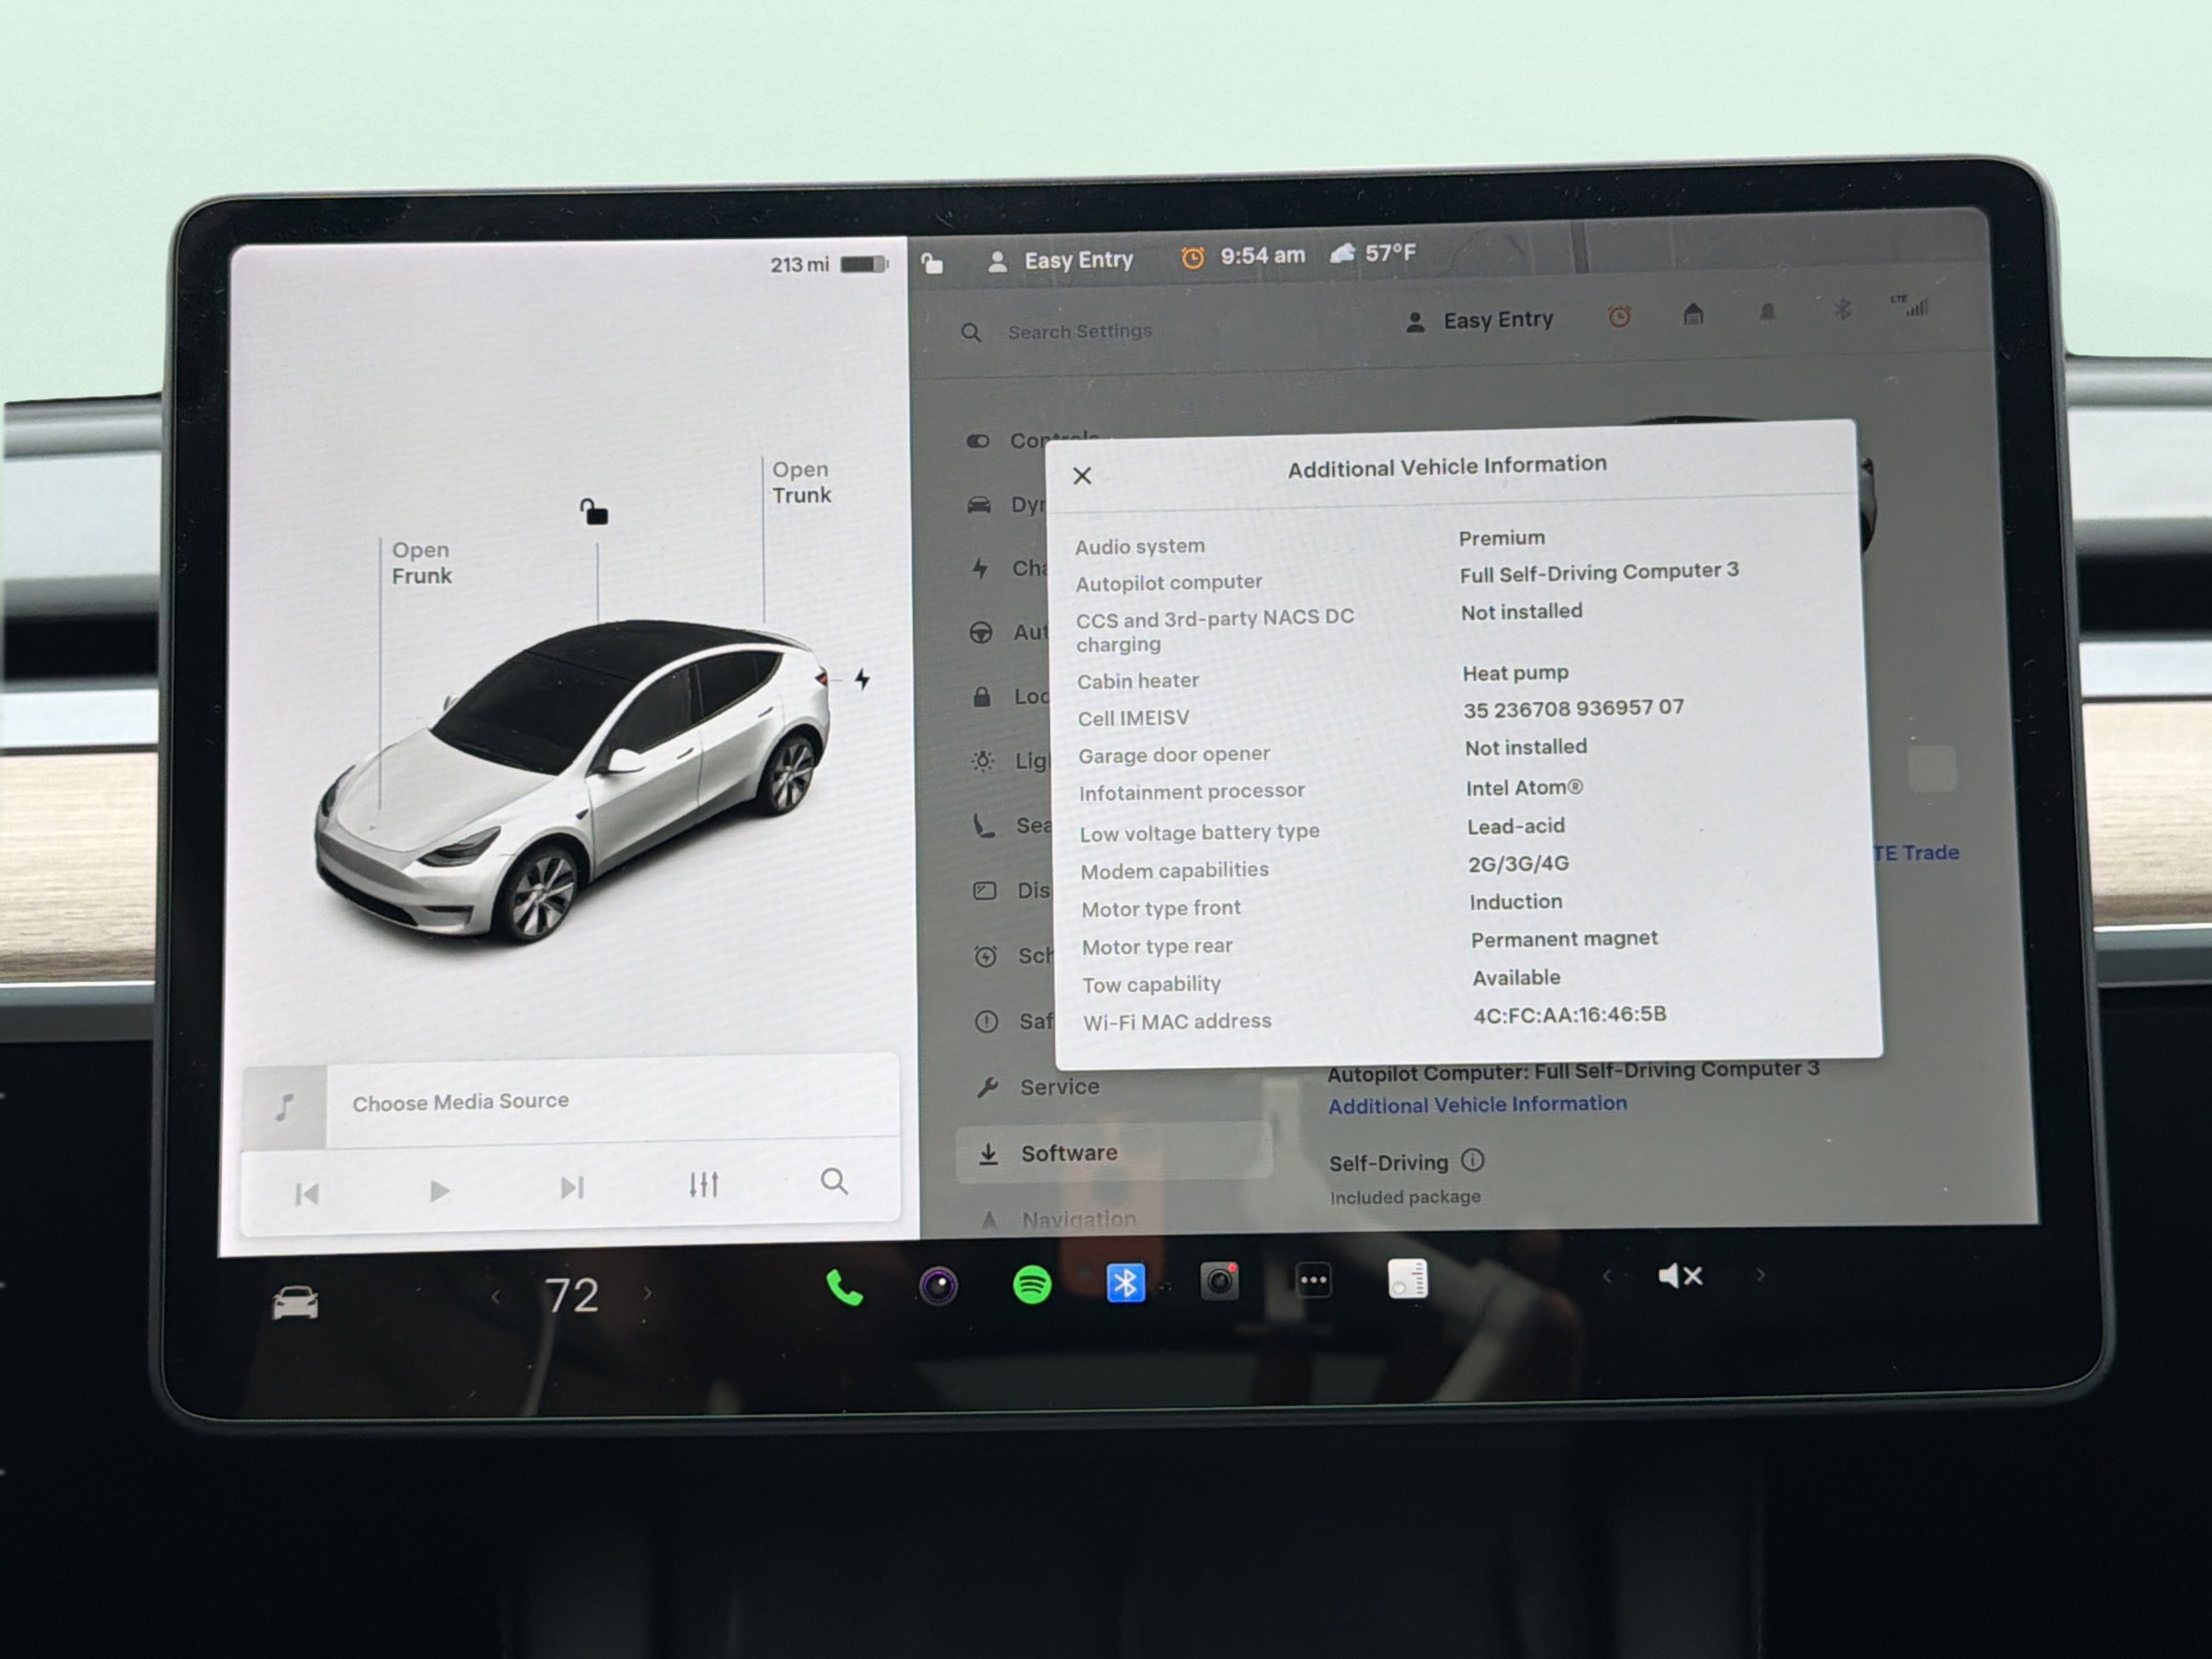
Task: Tap the notification bell icon in settings header
Action: pos(1768,312)
